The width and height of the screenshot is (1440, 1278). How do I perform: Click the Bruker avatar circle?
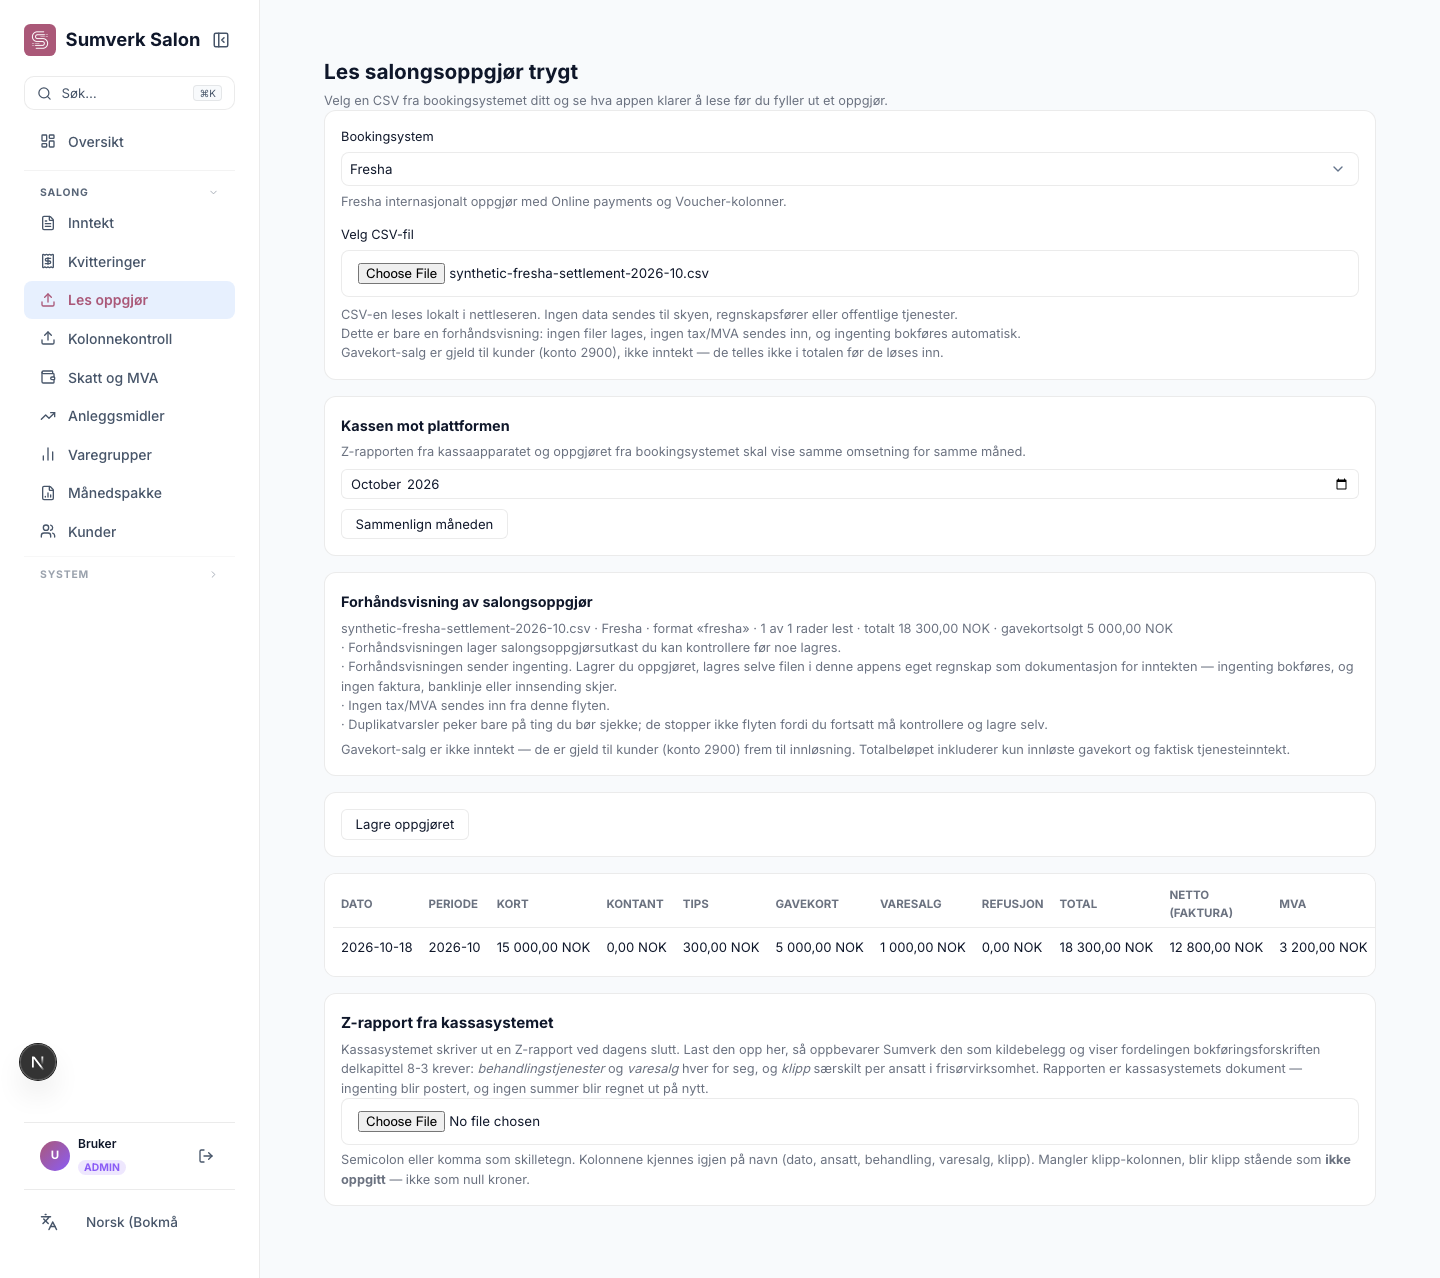(x=55, y=1156)
